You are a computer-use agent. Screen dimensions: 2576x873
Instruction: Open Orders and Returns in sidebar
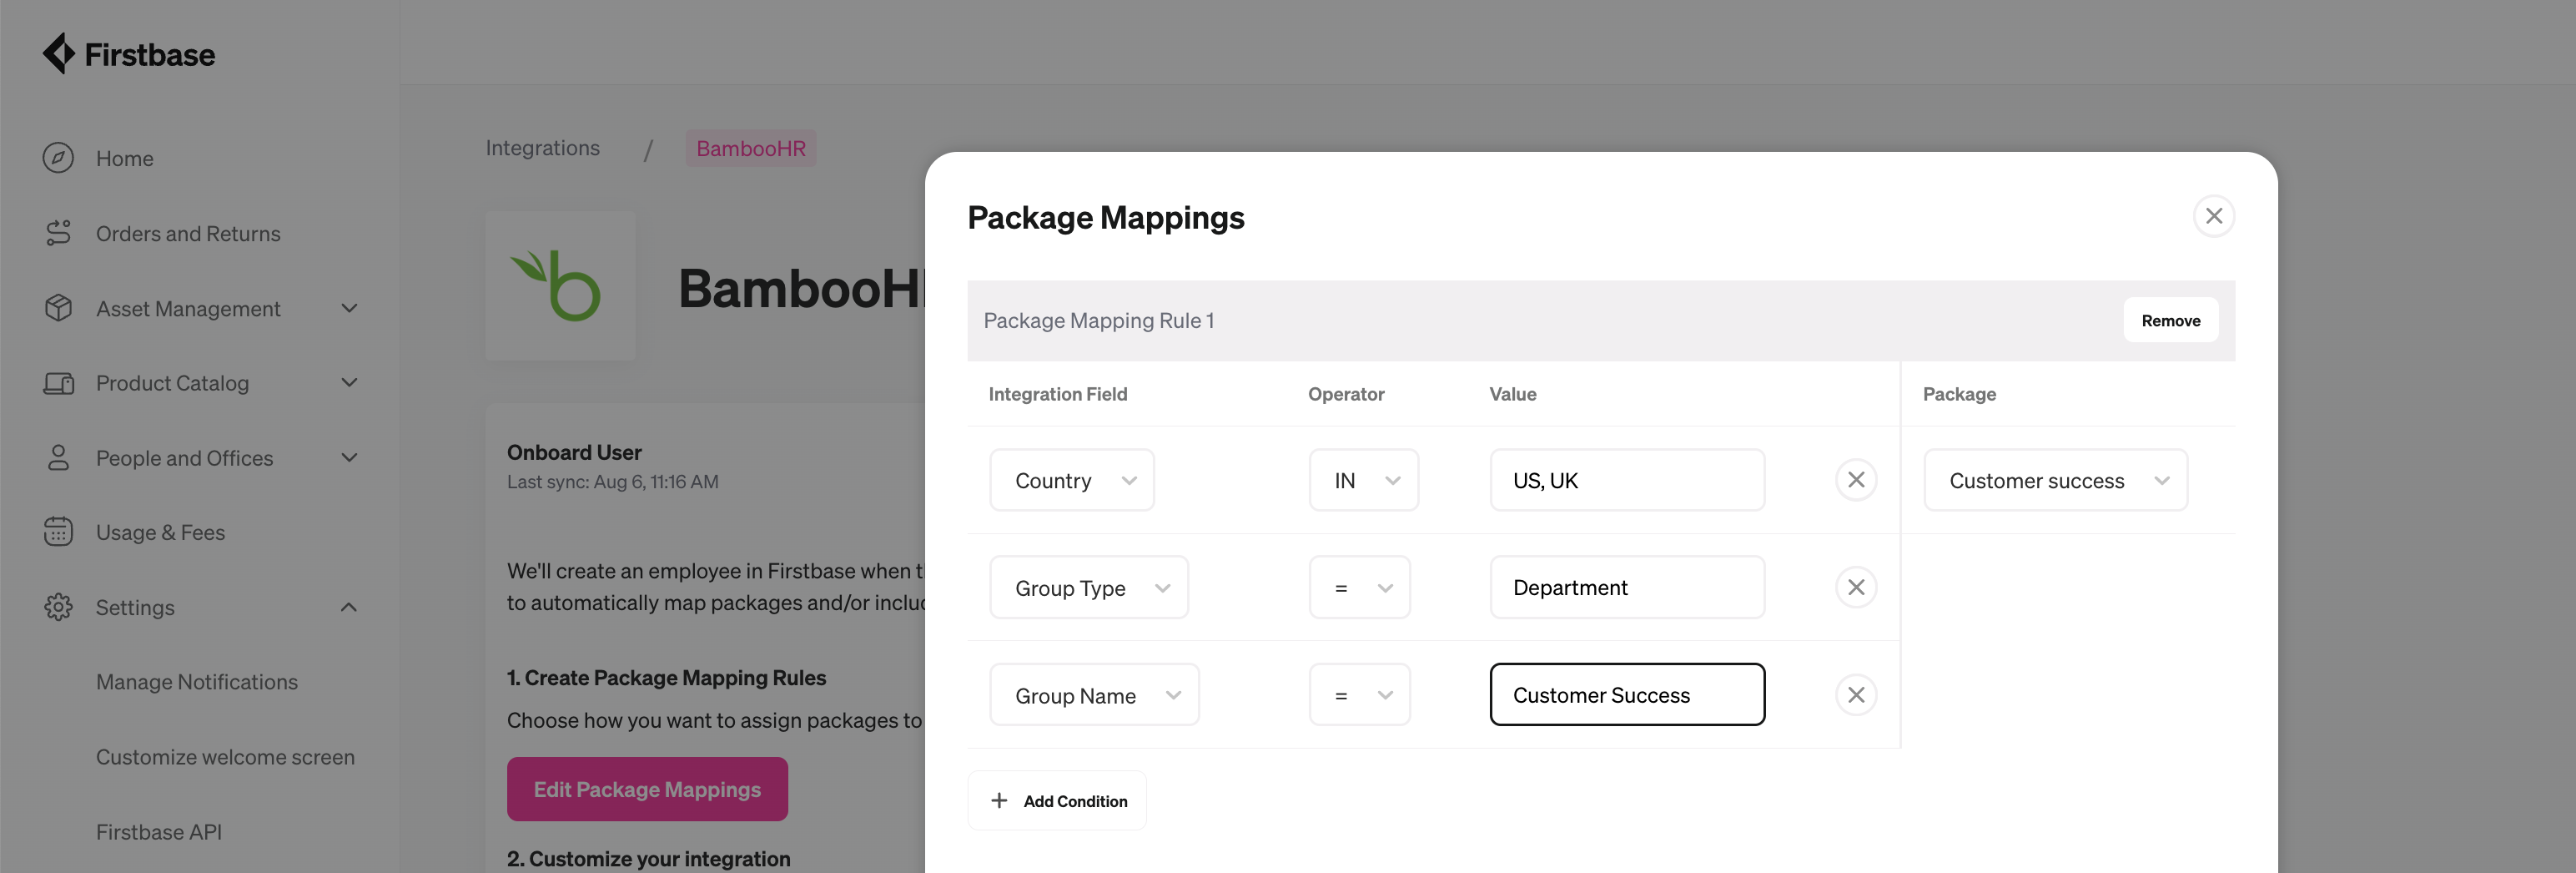pos(188,233)
